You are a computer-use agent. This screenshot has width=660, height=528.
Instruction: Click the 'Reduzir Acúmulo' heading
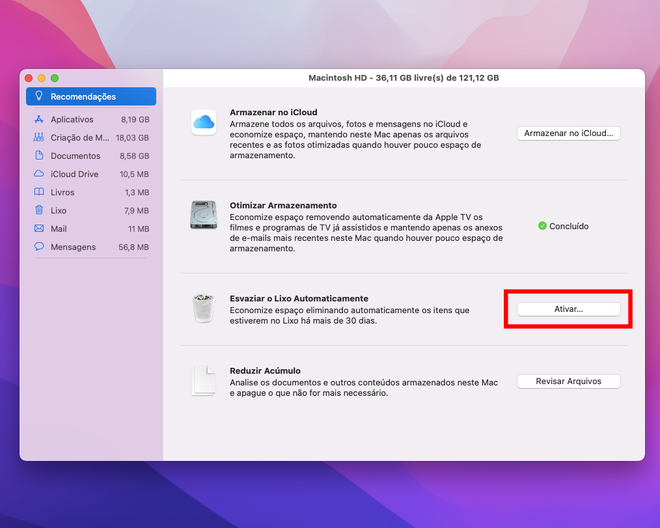tap(265, 371)
